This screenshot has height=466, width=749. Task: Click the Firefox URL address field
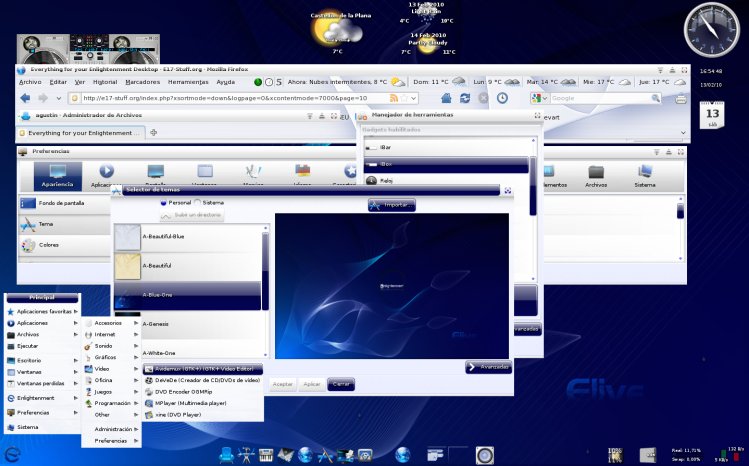[x=234, y=98]
